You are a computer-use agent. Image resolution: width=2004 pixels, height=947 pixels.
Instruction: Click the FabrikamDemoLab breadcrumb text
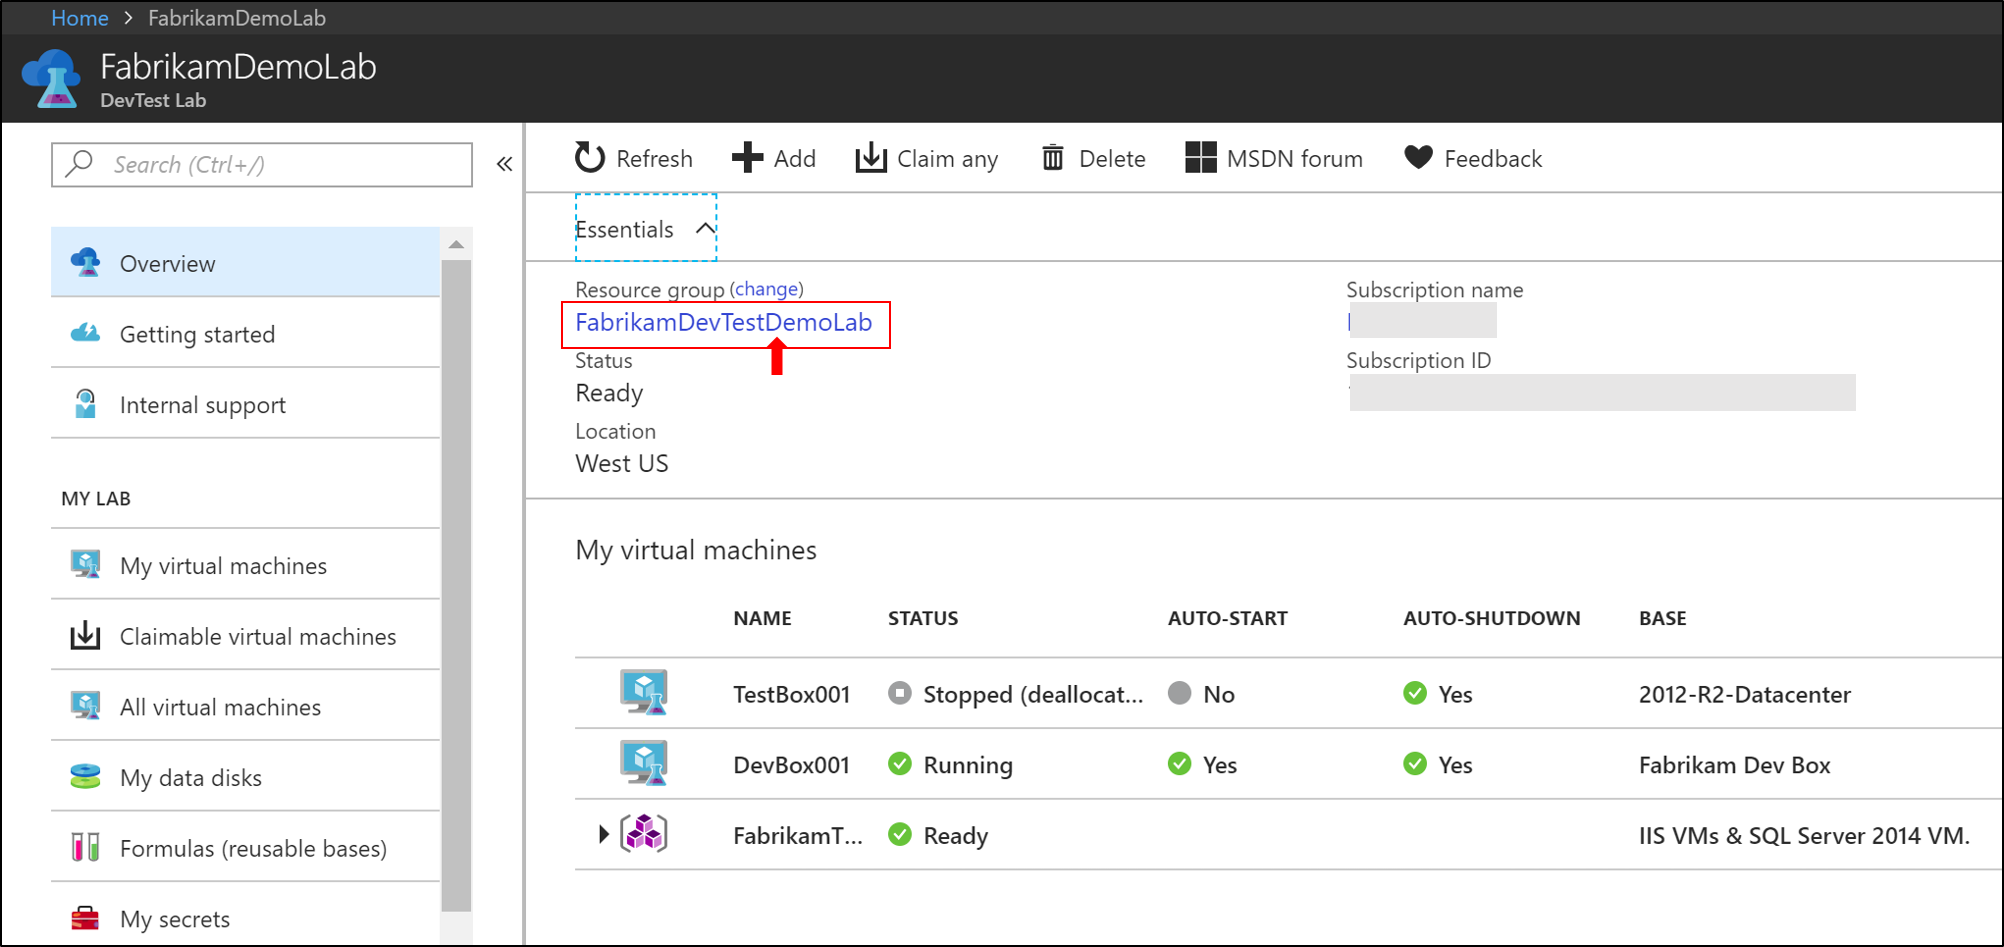(x=237, y=18)
